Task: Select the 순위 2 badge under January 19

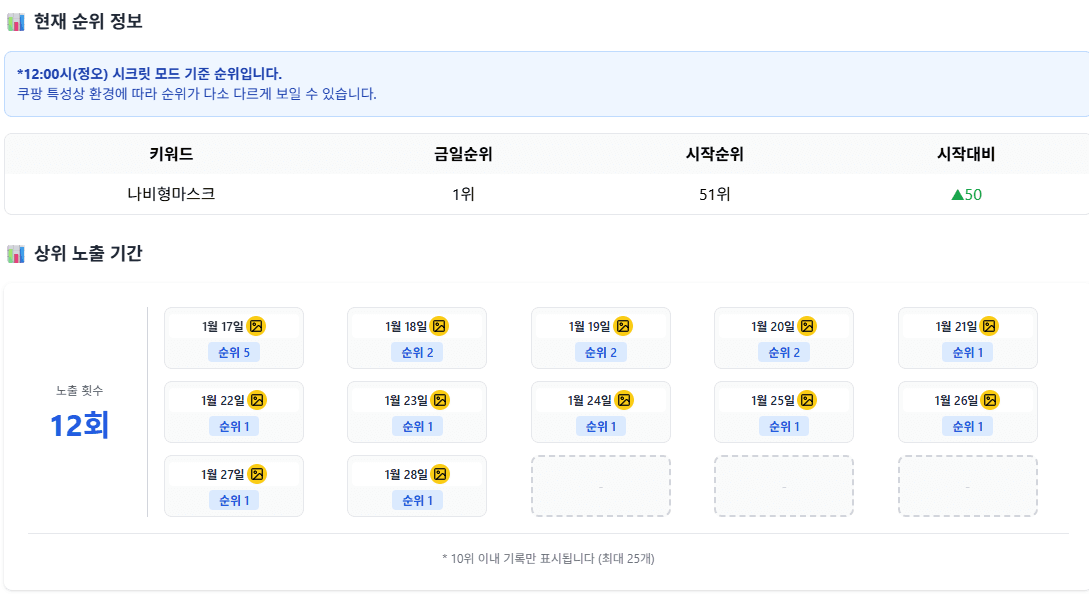Action: pyautogui.click(x=600, y=352)
